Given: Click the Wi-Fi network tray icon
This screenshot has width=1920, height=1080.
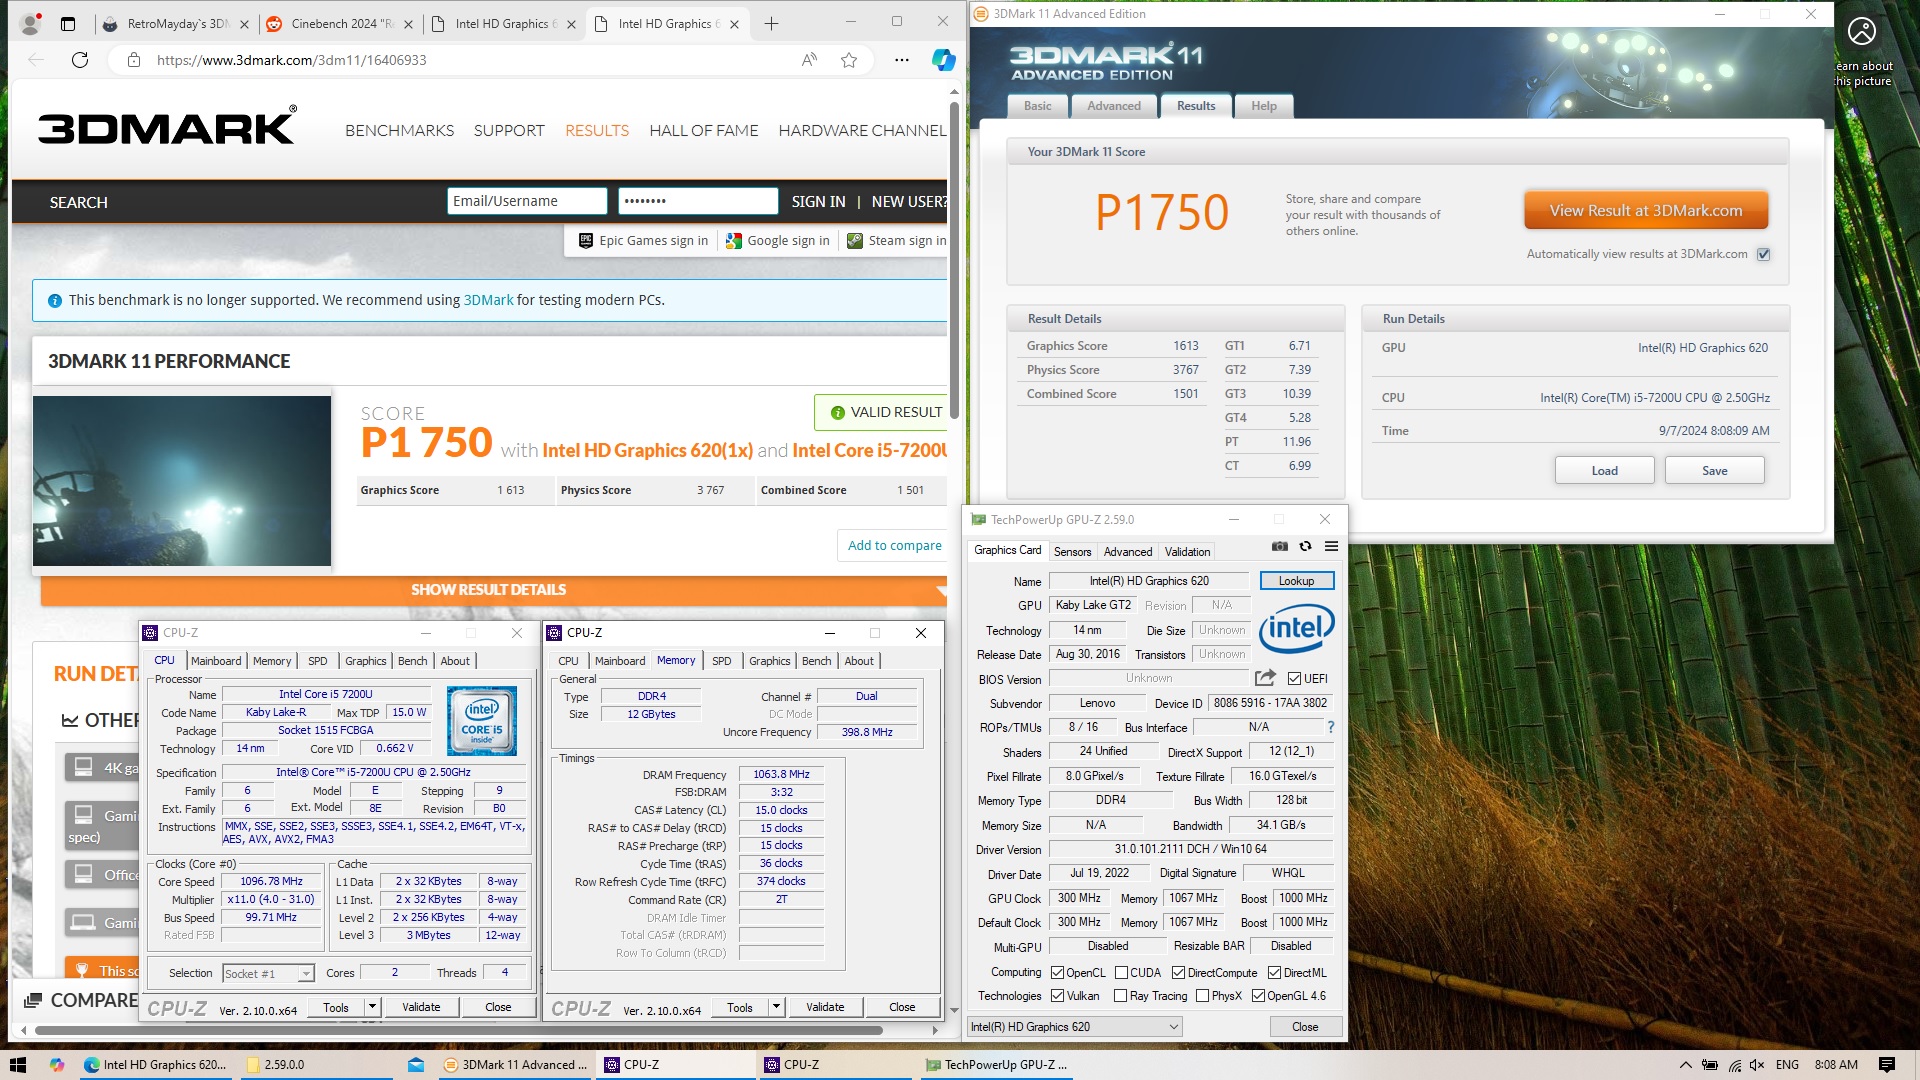Looking at the screenshot, I should [1734, 1065].
